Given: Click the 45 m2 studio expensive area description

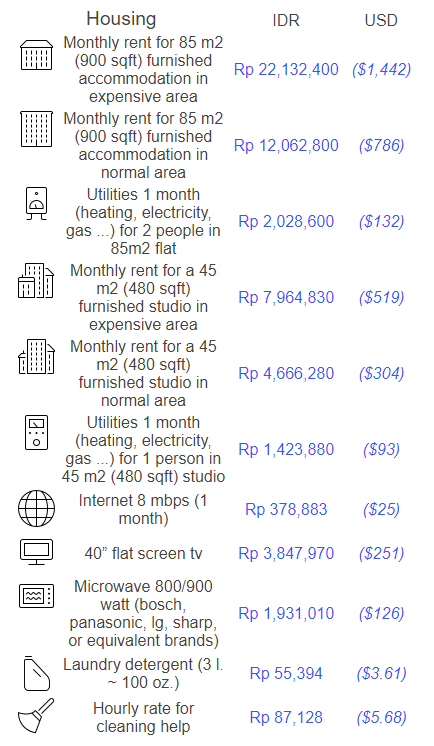Looking at the screenshot, I should 143,297.
